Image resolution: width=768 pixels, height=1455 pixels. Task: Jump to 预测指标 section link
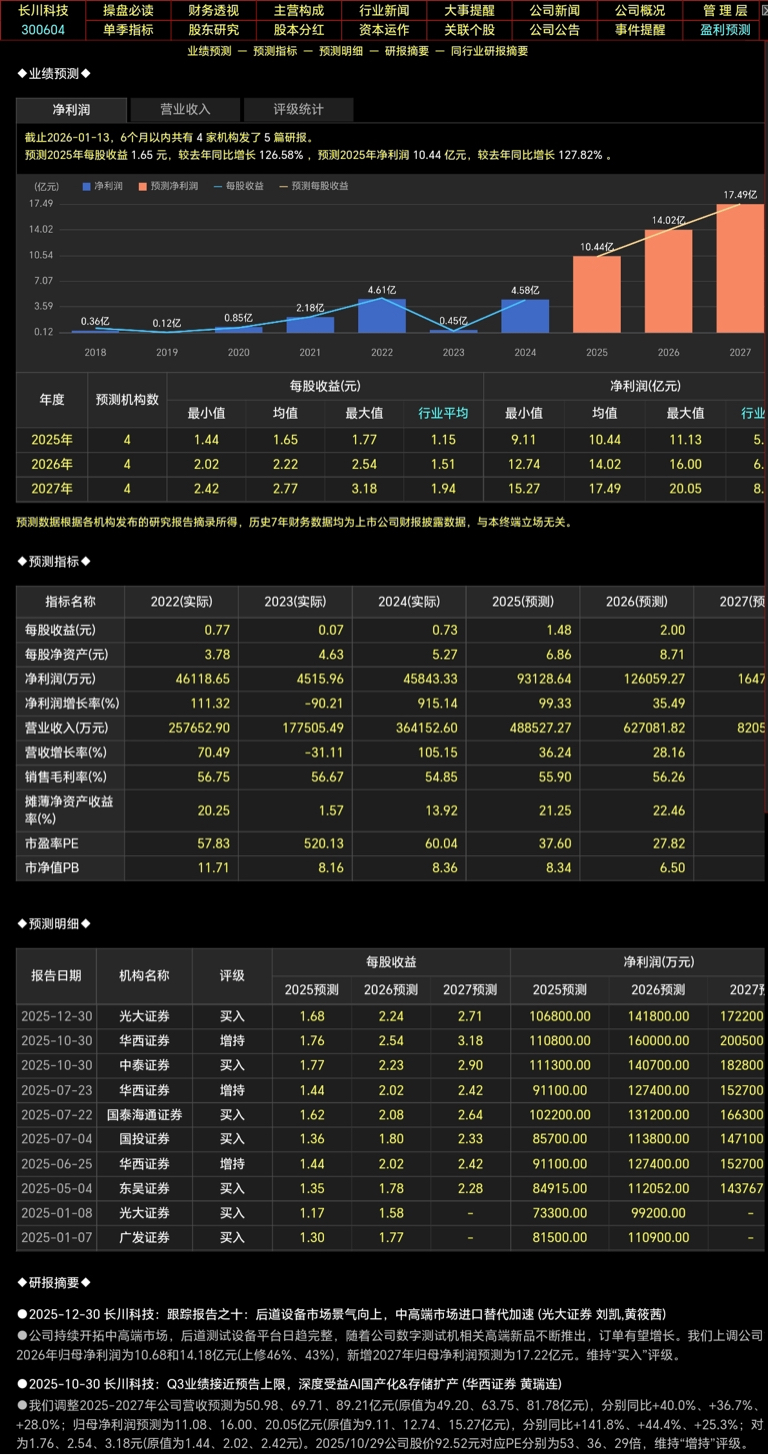coord(275,51)
